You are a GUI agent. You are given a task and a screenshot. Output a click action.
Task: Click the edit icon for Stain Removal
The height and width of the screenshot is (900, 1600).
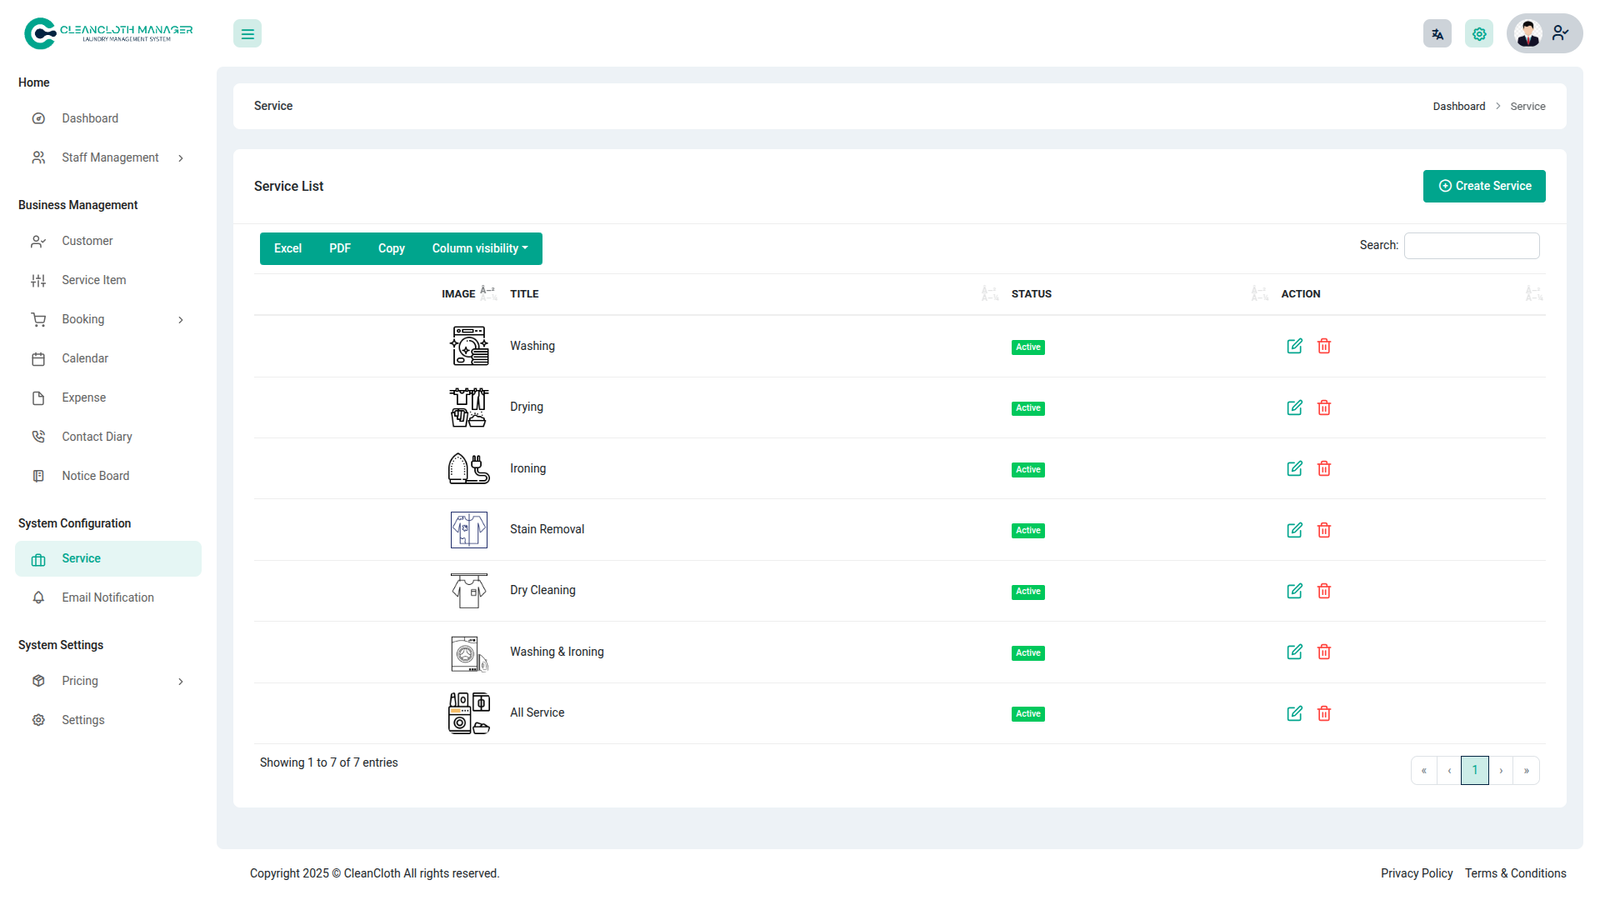pyautogui.click(x=1294, y=530)
